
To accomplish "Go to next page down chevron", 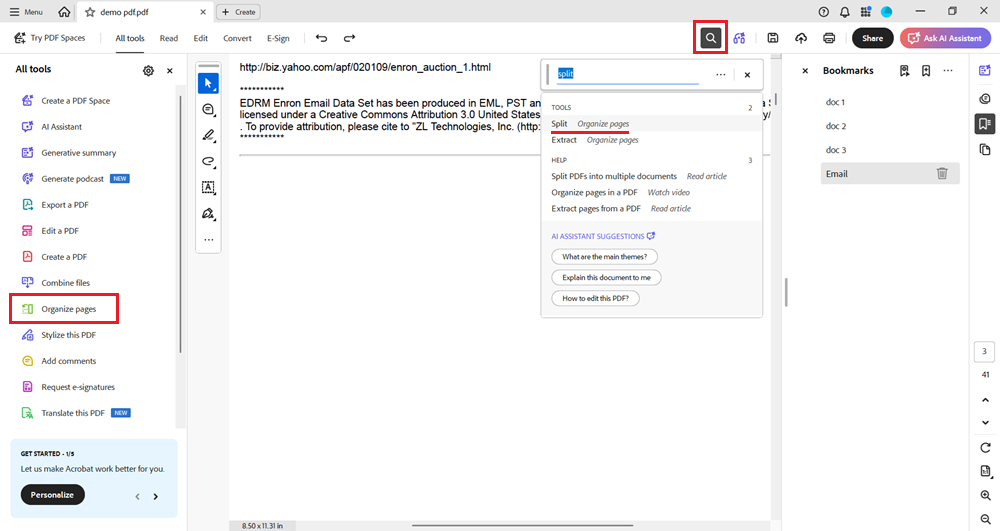I will (985, 423).
